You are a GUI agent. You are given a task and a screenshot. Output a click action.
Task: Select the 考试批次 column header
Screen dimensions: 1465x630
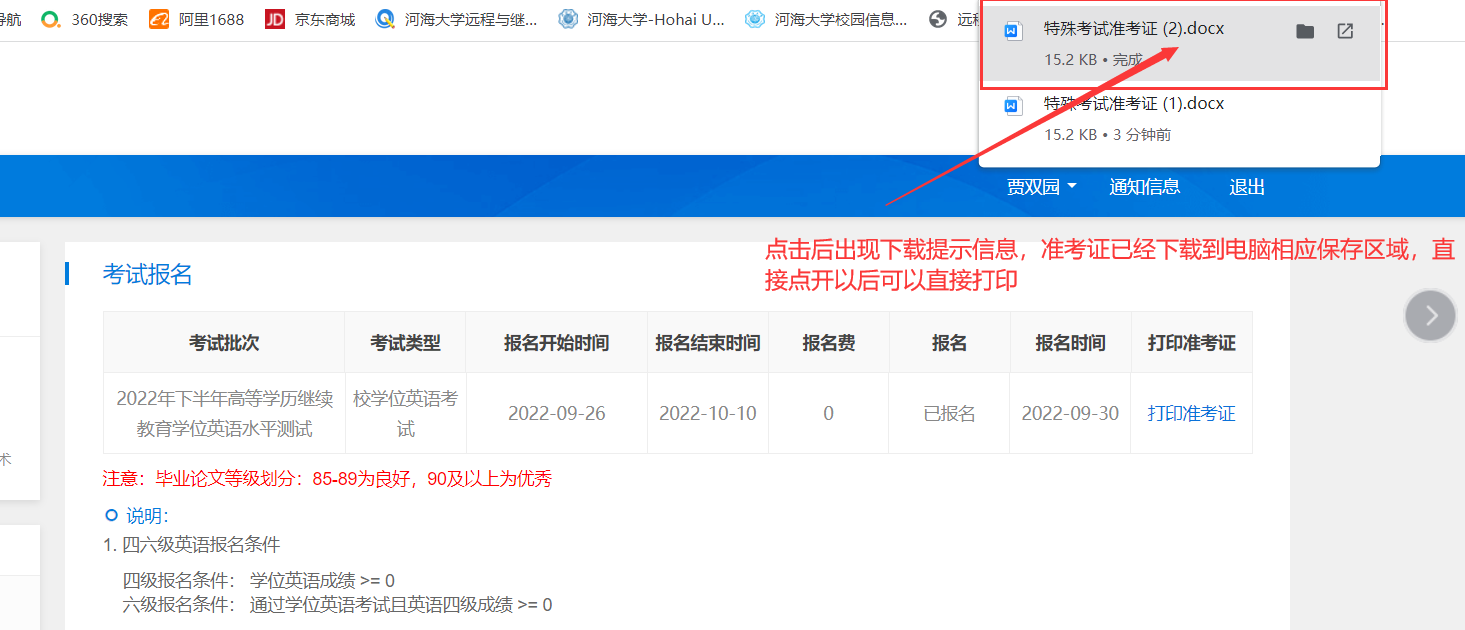[x=224, y=343]
